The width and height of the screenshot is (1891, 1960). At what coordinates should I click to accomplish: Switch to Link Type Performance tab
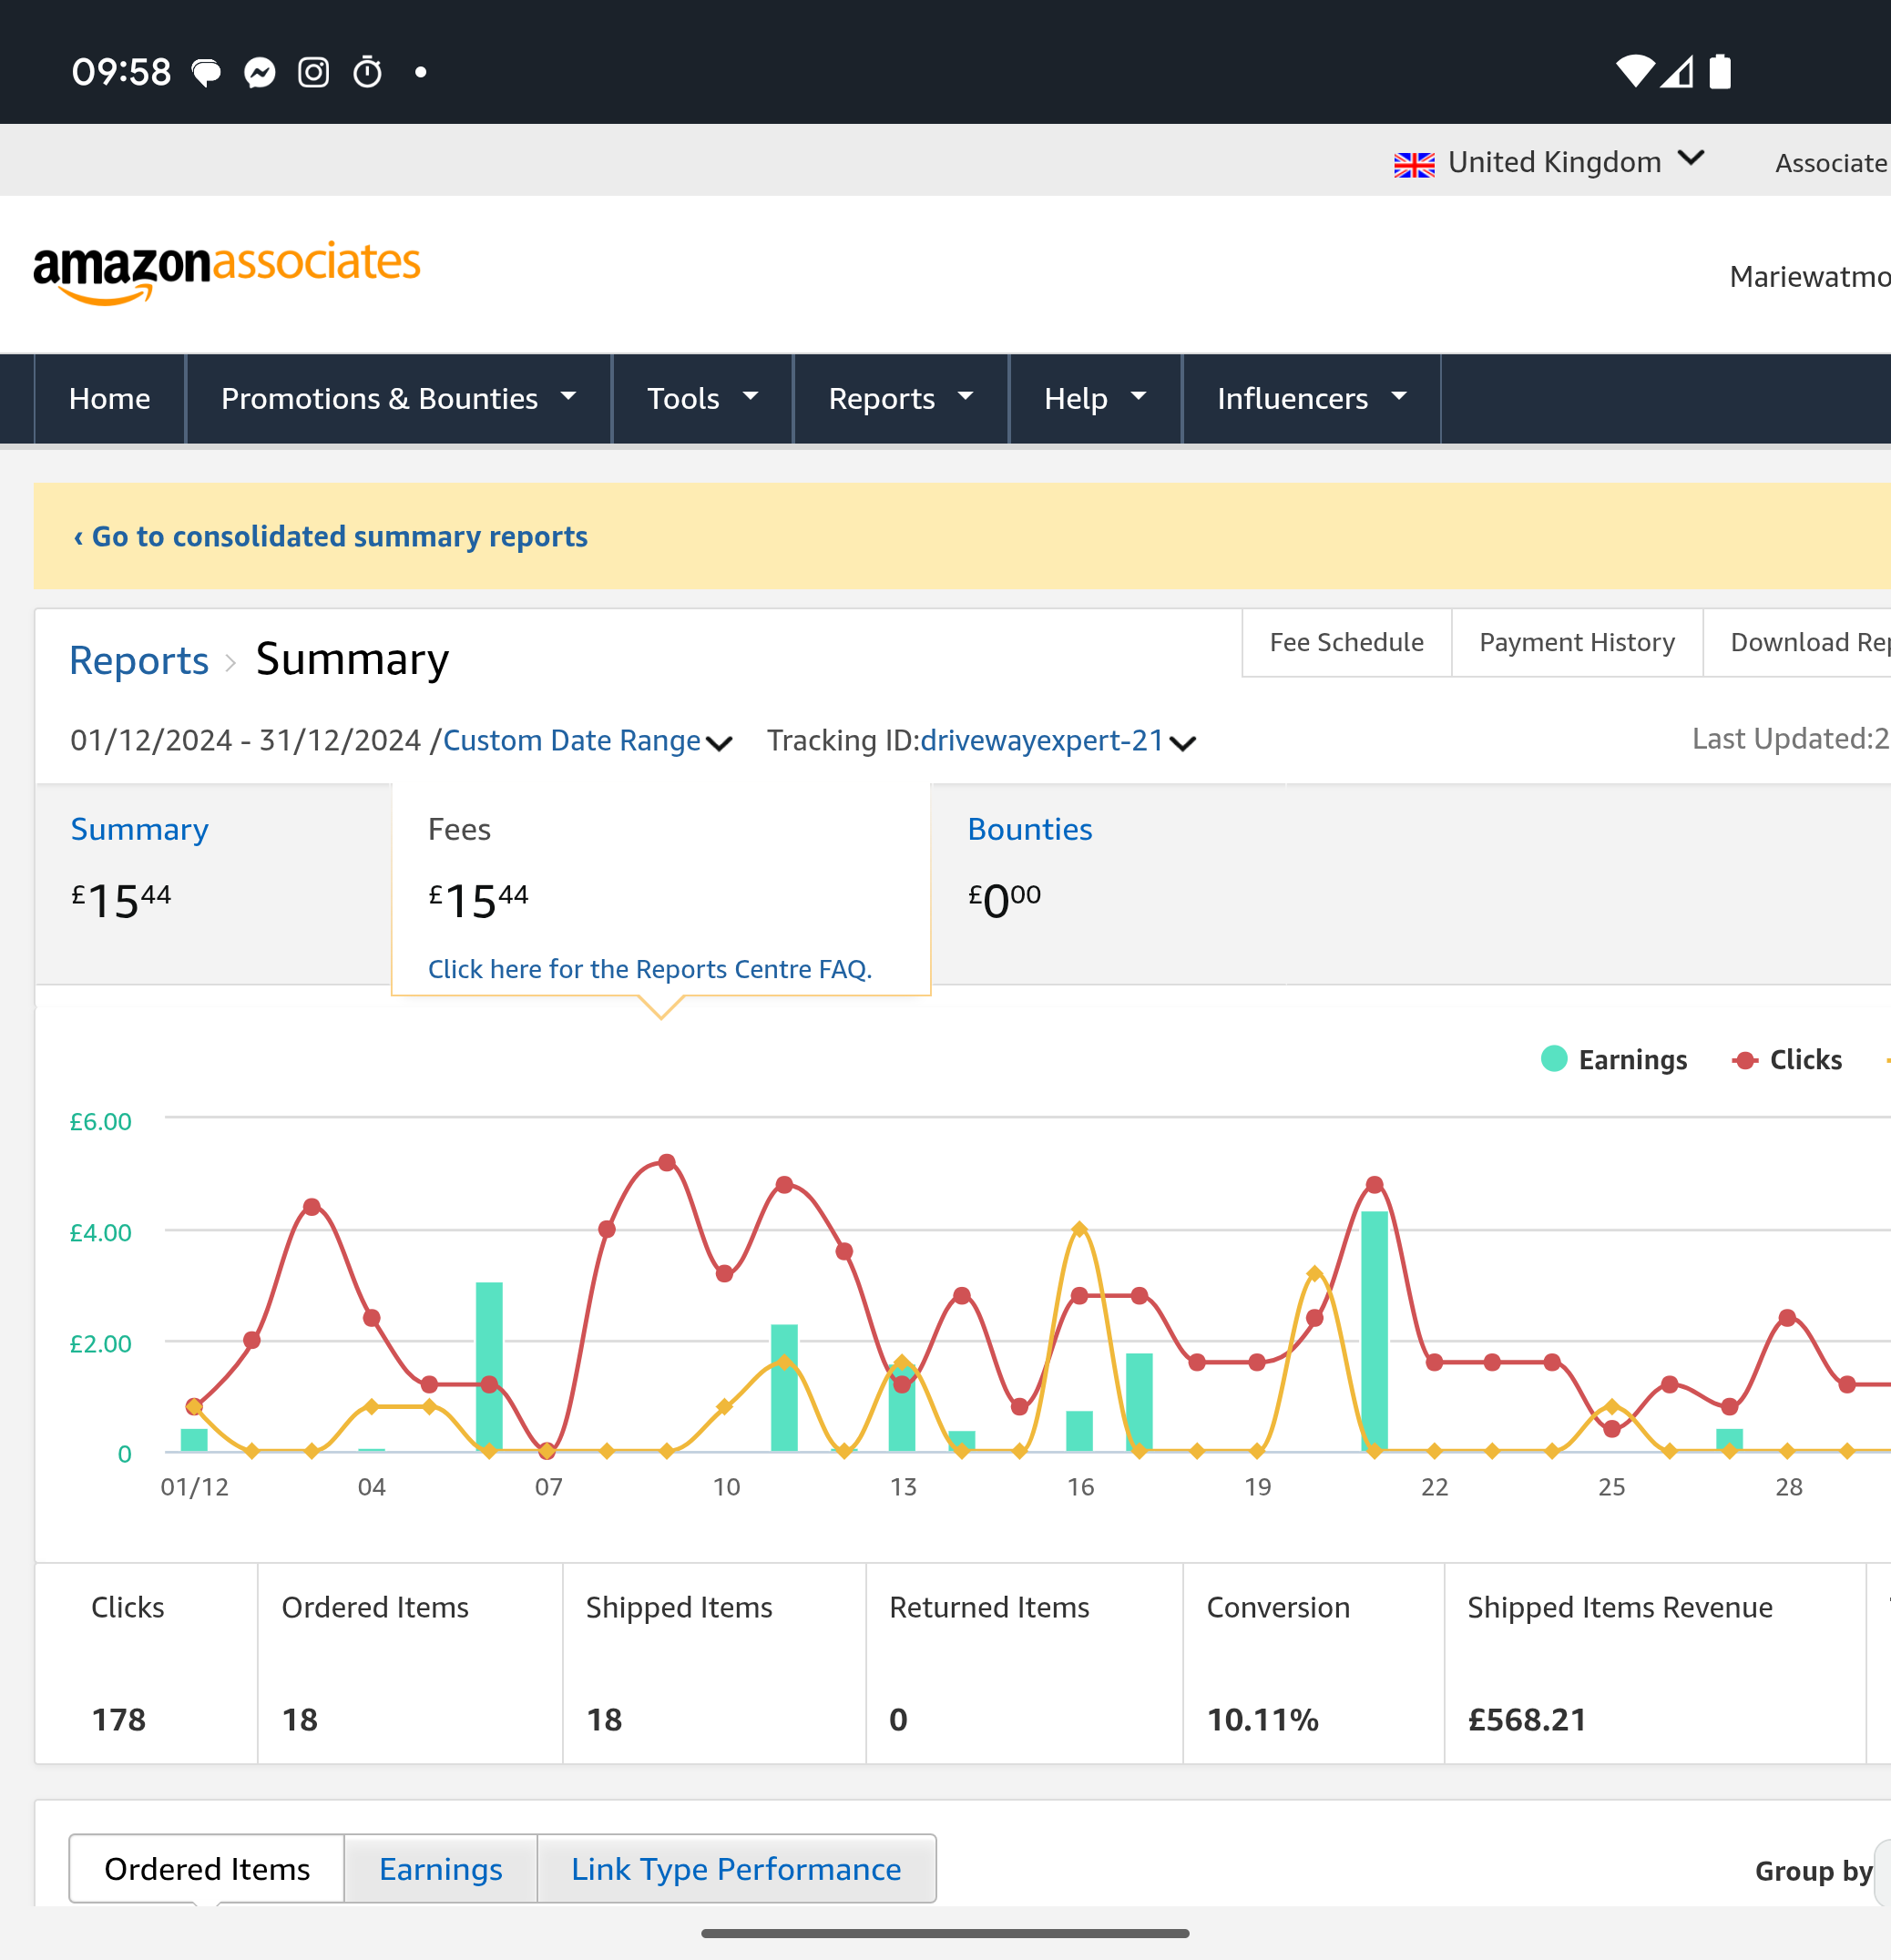(x=736, y=1868)
